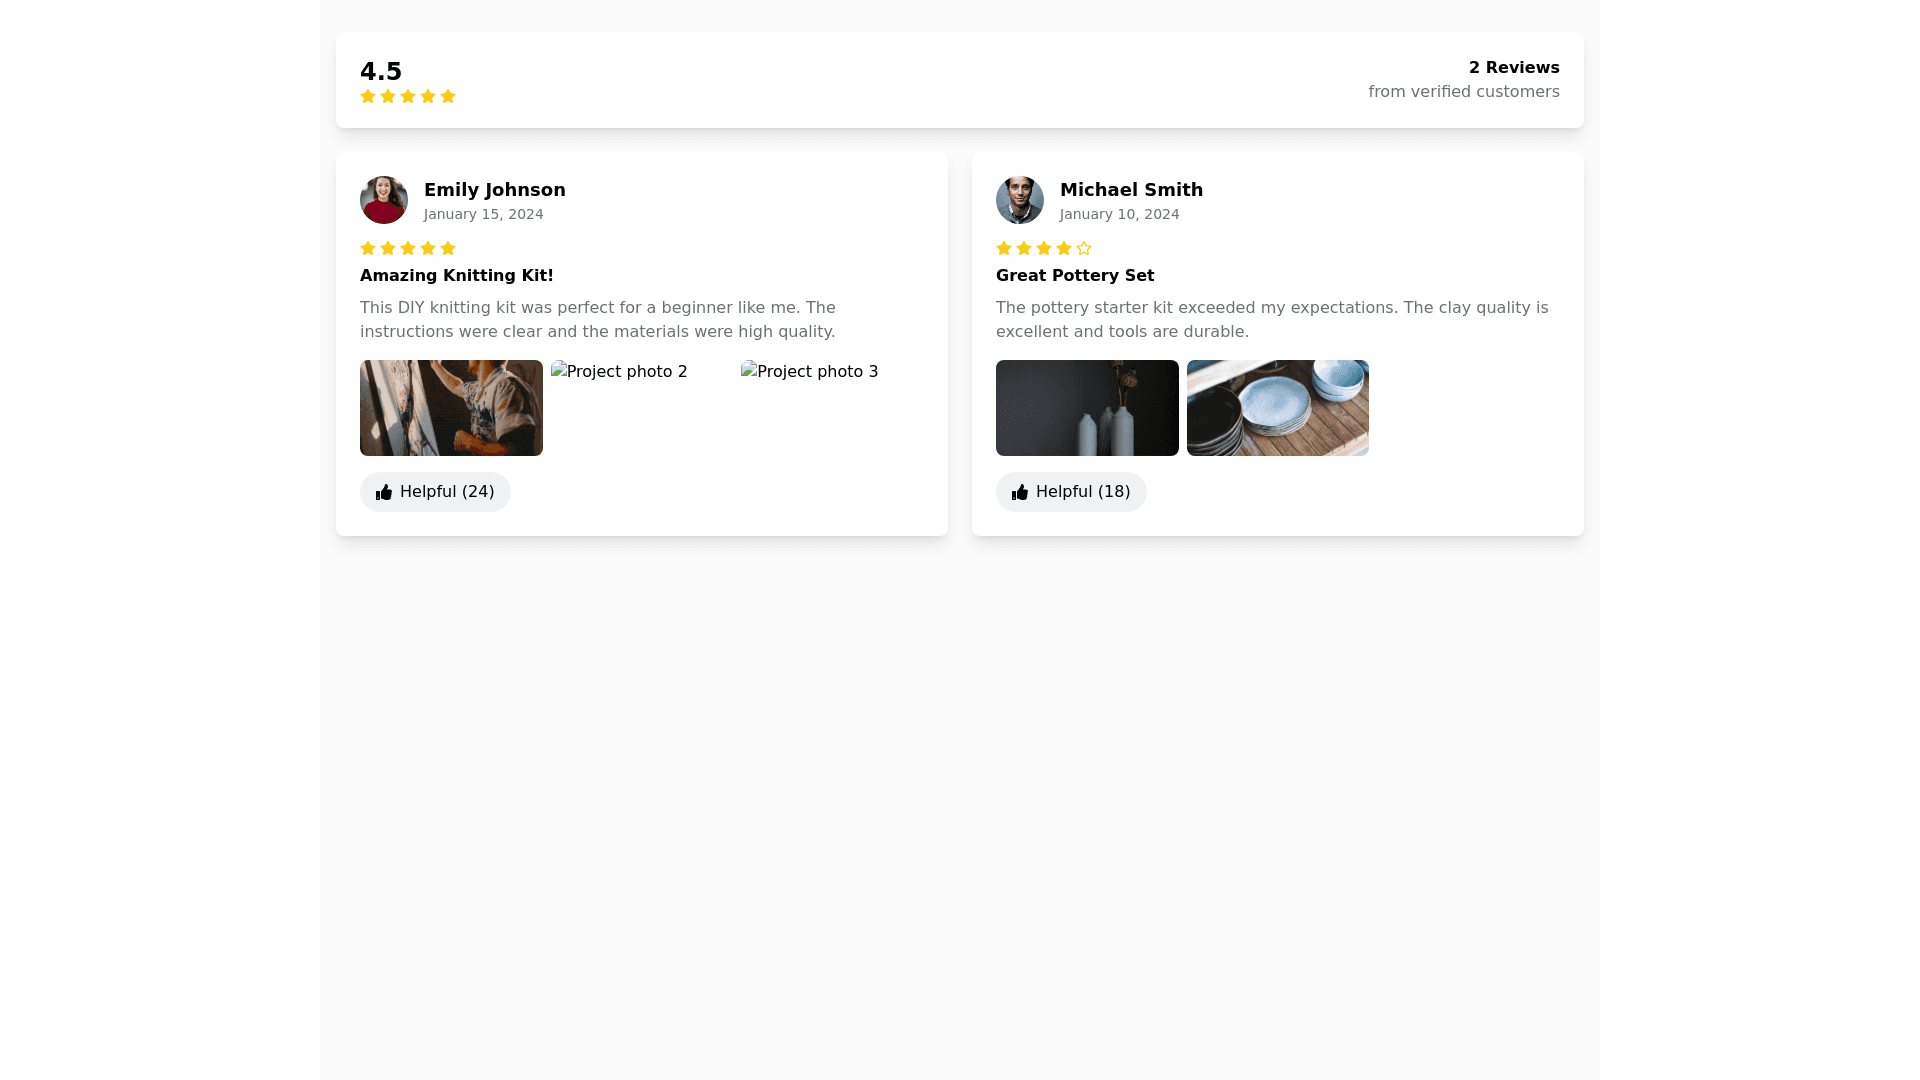Click Michael Smith's profile avatar

coord(1020,200)
